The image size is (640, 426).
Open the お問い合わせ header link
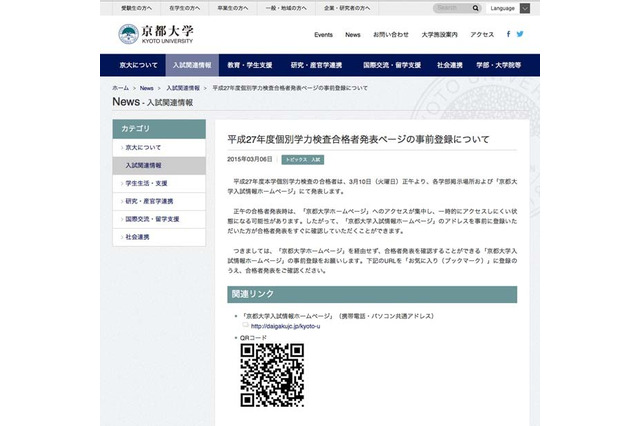(x=391, y=35)
